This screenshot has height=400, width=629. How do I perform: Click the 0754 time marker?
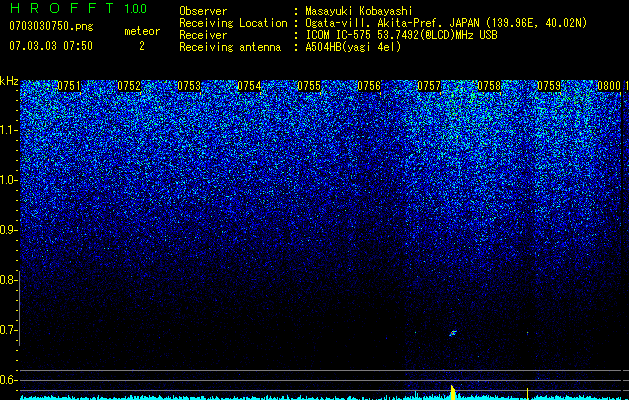pos(249,86)
